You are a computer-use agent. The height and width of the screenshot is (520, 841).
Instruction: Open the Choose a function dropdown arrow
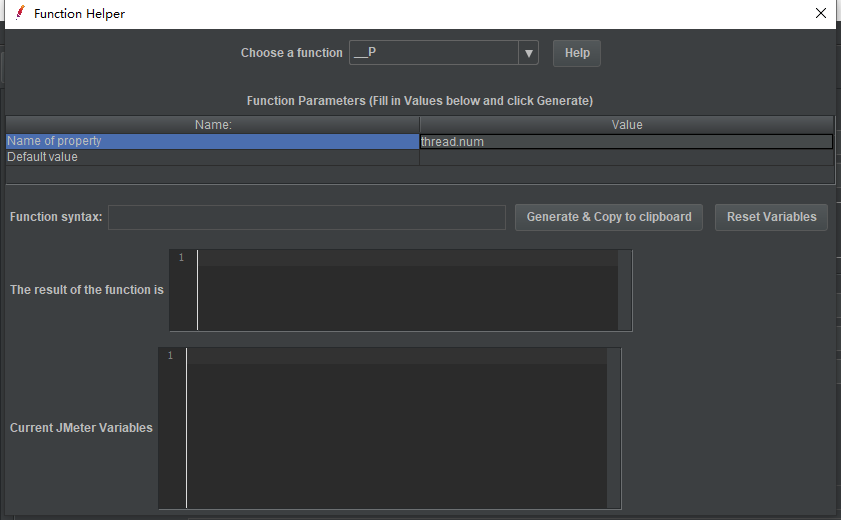[x=528, y=53]
